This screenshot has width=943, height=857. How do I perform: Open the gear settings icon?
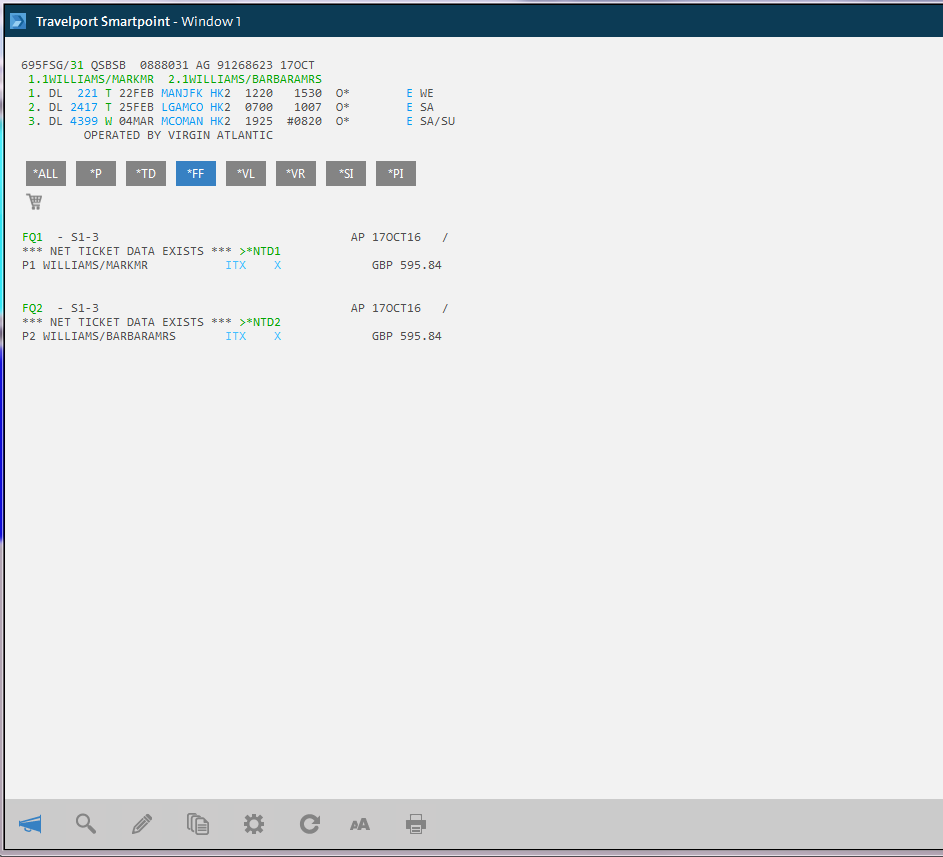click(x=254, y=823)
